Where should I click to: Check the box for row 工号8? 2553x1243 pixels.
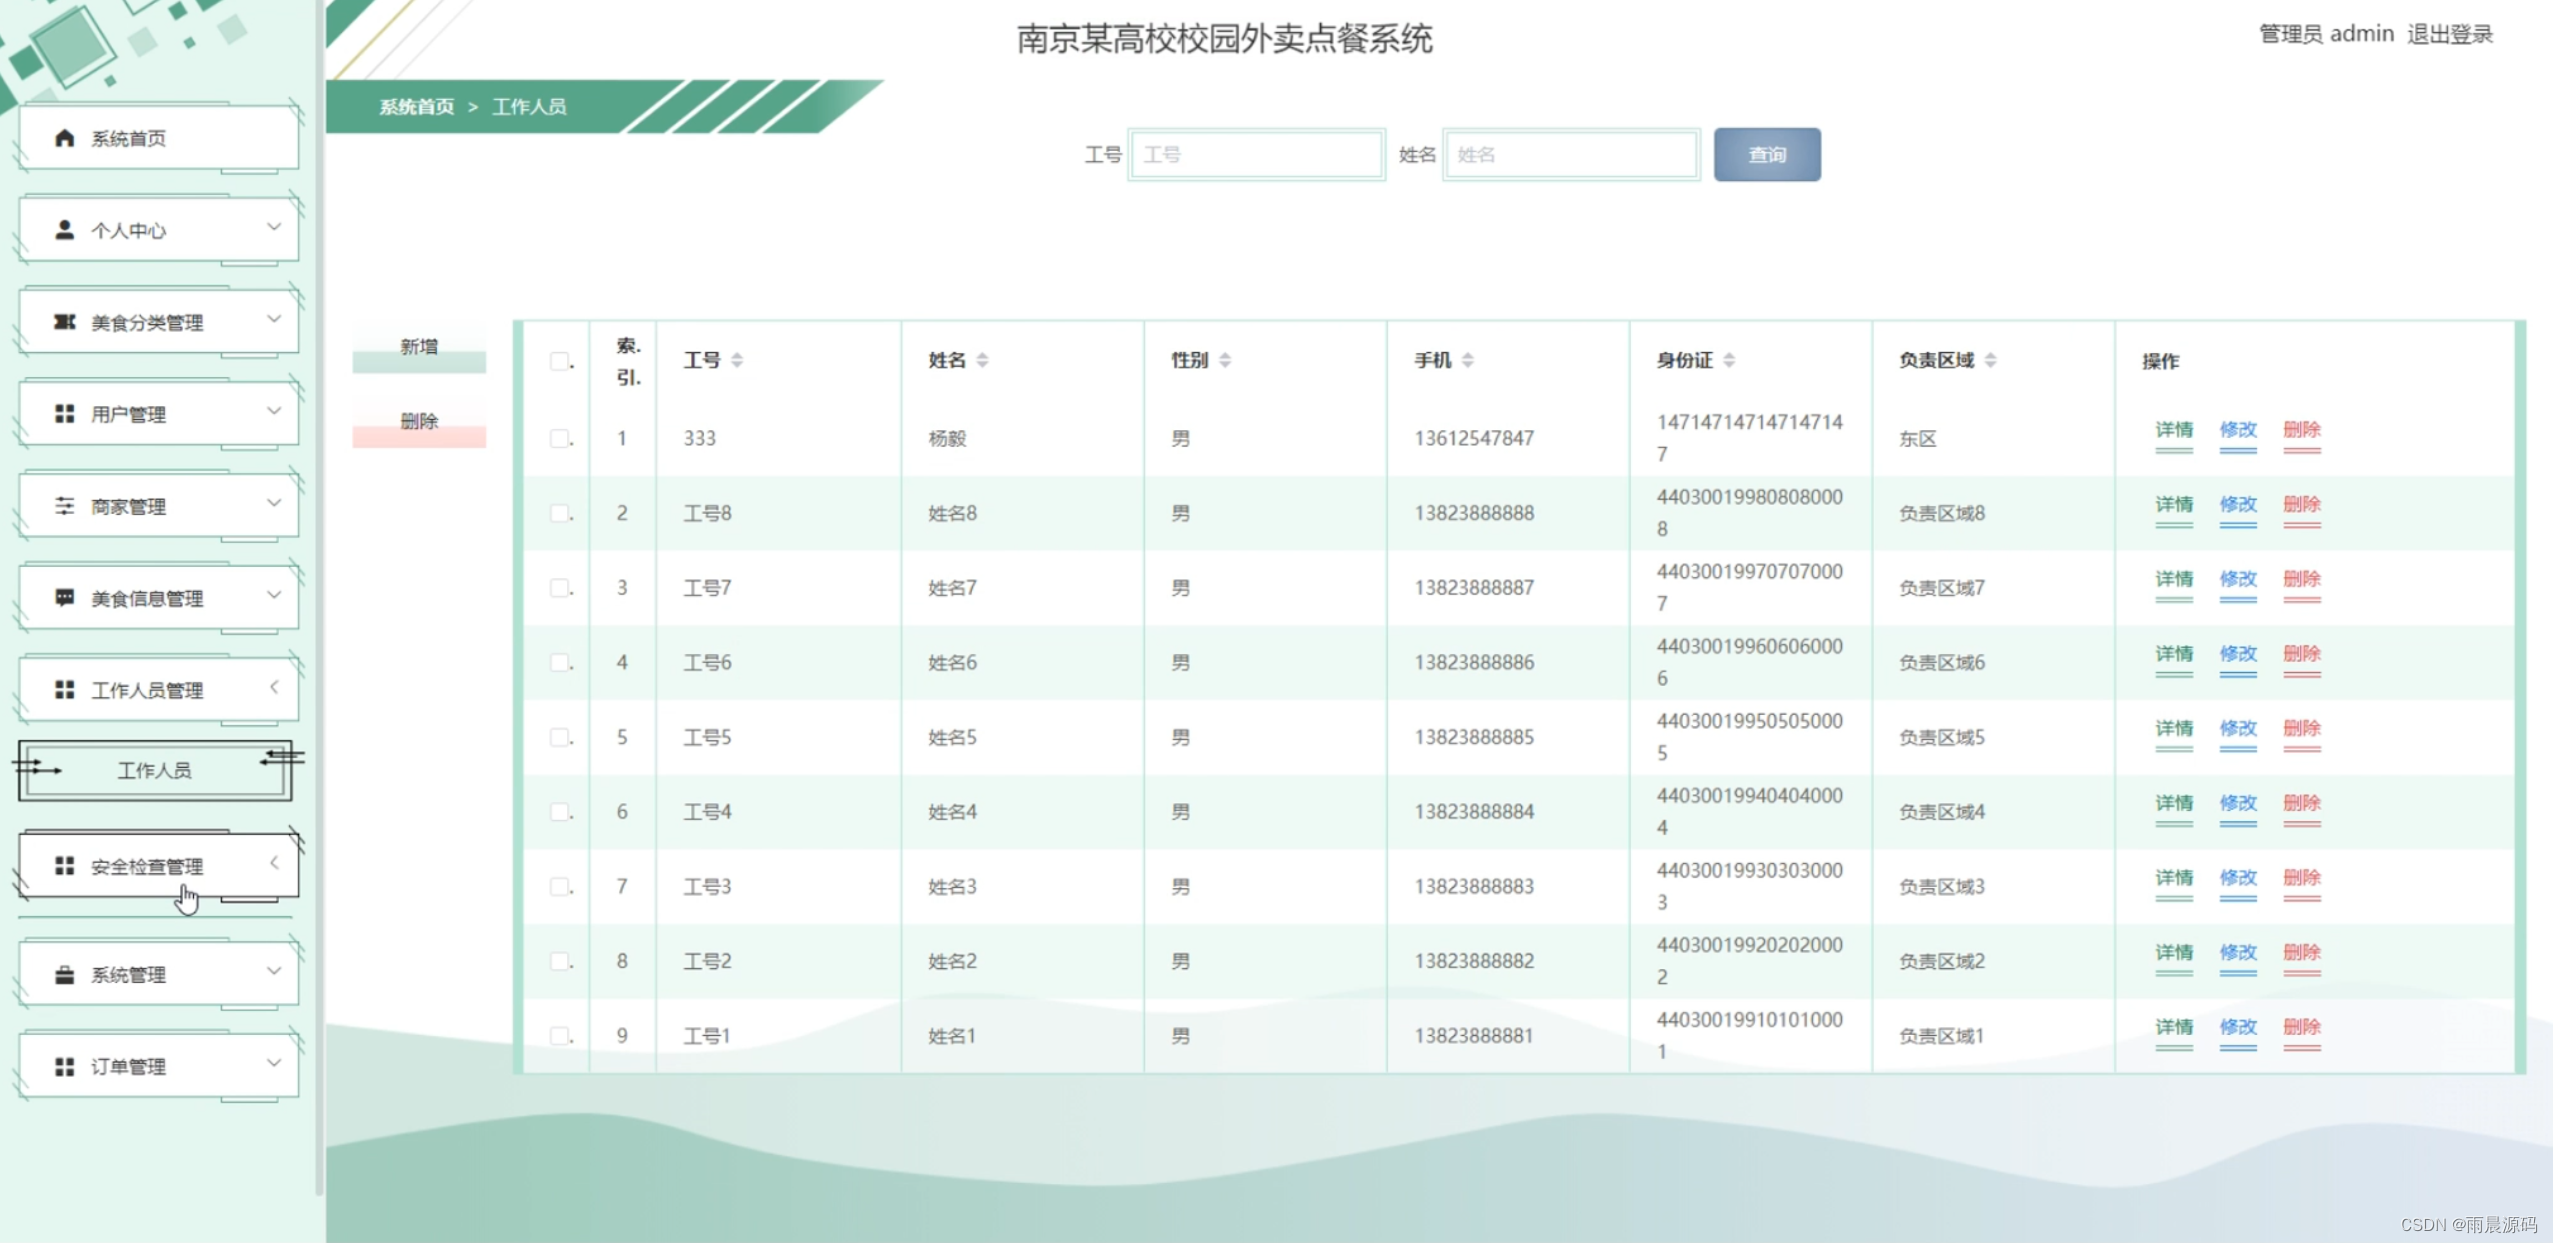click(x=560, y=513)
